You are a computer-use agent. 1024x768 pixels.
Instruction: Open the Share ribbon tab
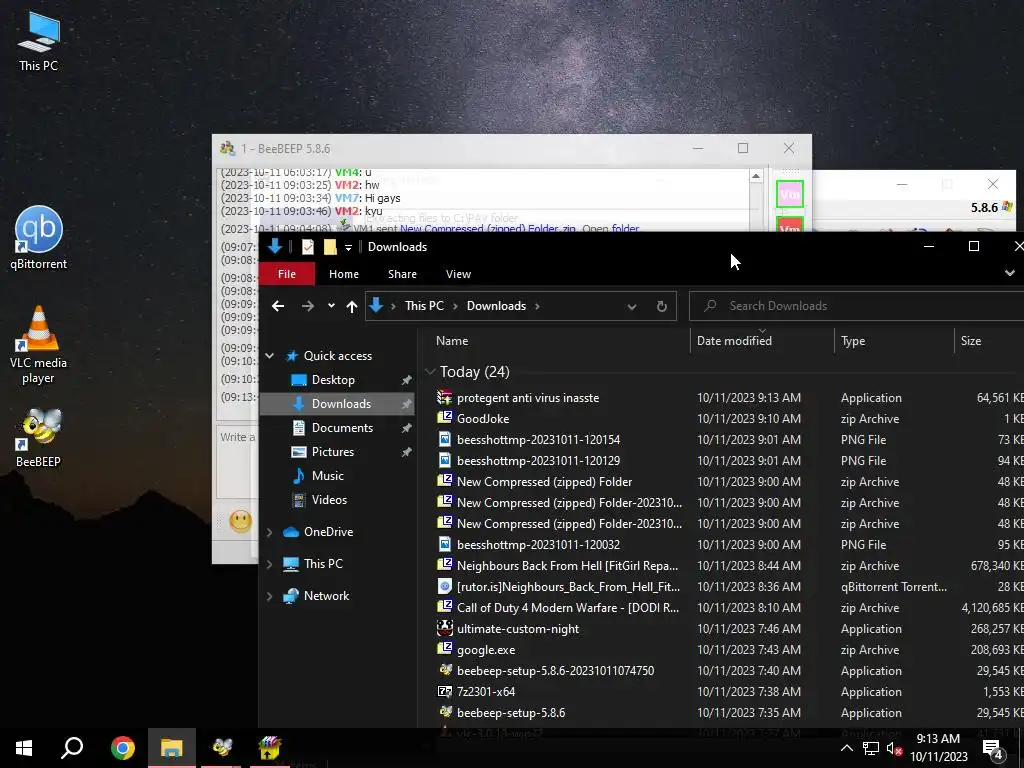point(402,274)
